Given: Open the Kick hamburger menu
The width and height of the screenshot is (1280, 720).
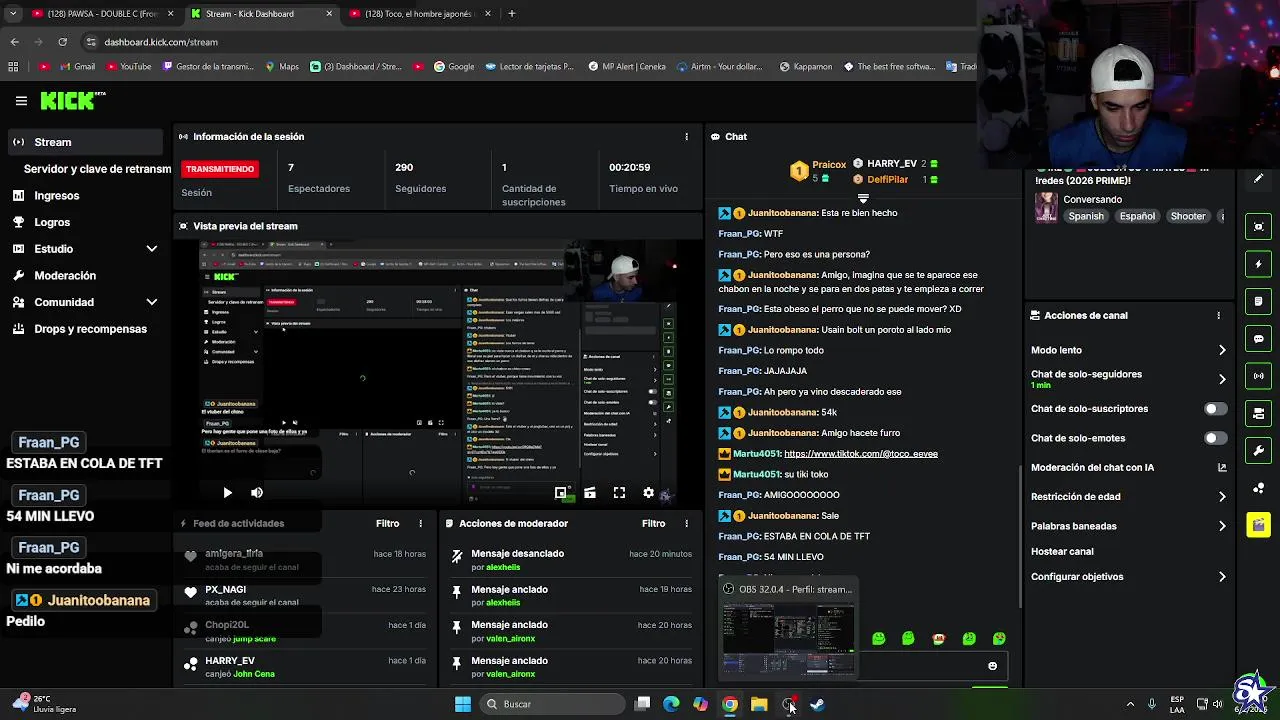Looking at the screenshot, I should [x=21, y=101].
